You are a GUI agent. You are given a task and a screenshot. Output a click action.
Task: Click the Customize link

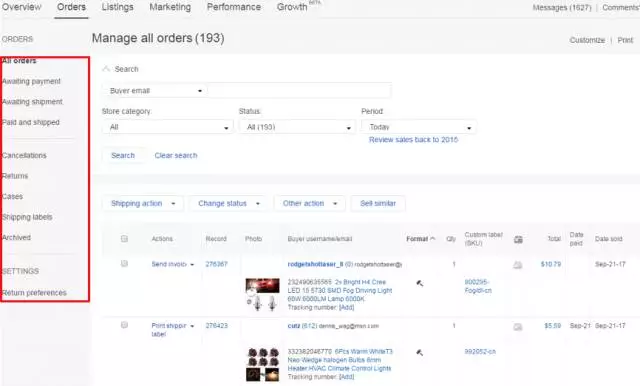click(x=587, y=40)
